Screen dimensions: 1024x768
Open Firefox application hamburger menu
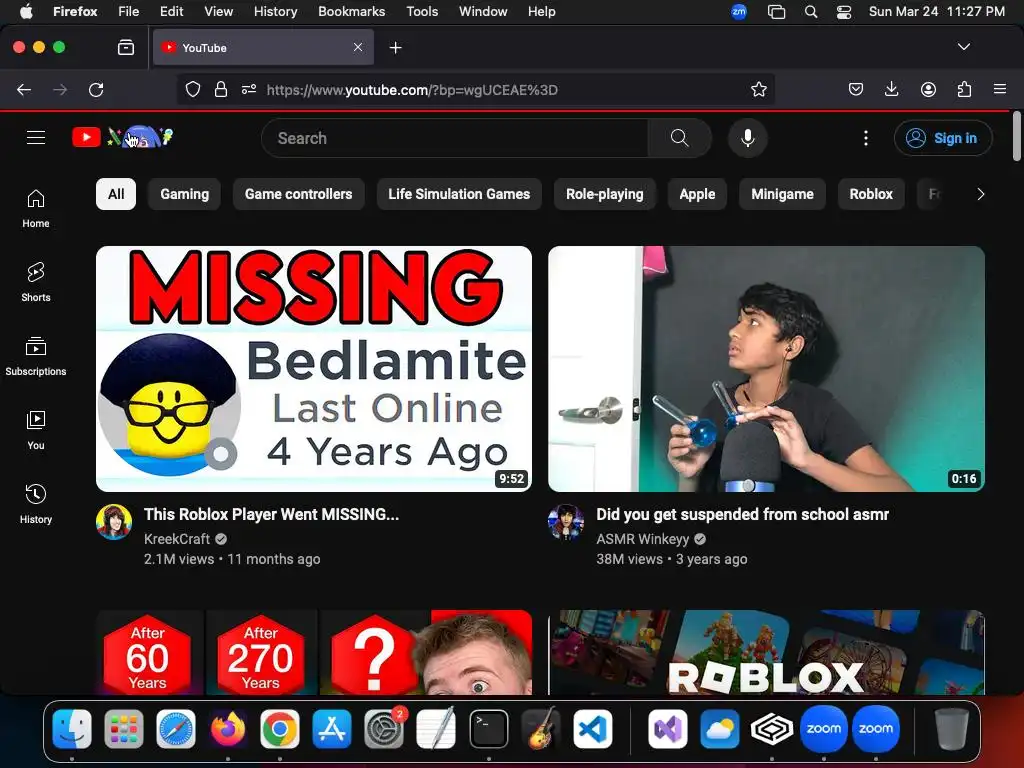[x=1000, y=89]
